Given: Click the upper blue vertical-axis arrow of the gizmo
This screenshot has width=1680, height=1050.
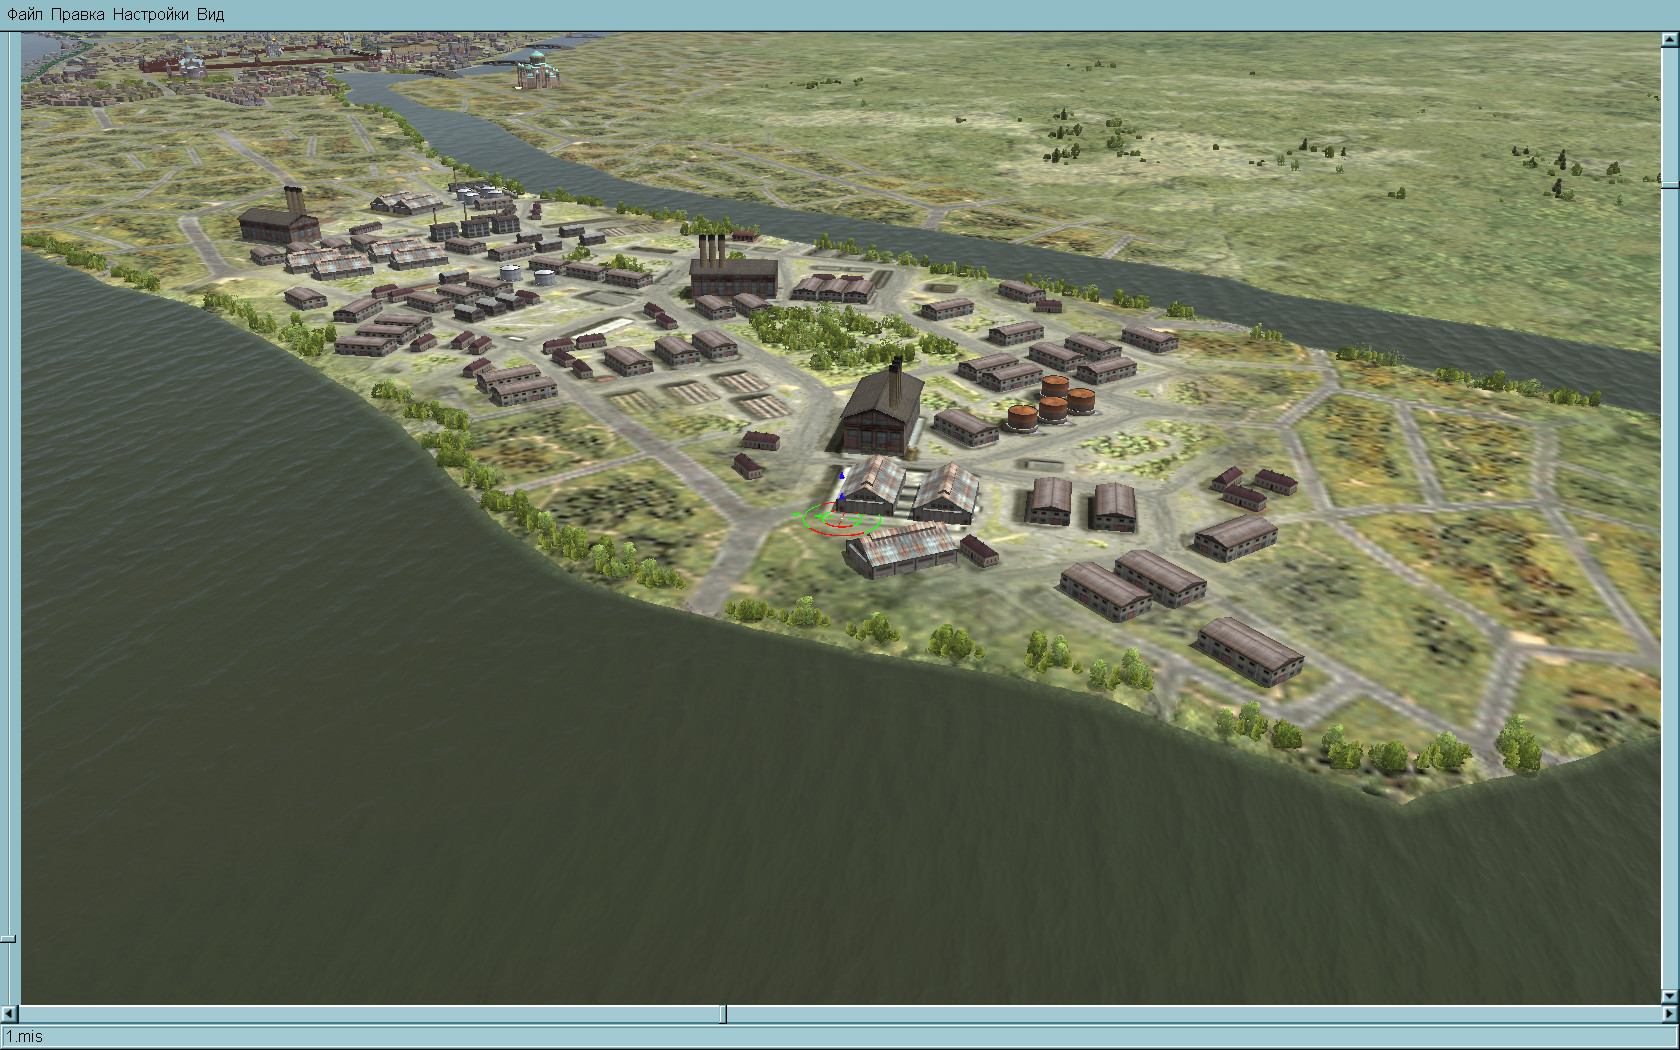Looking at the screenshot, I should [x=842, y=475].
